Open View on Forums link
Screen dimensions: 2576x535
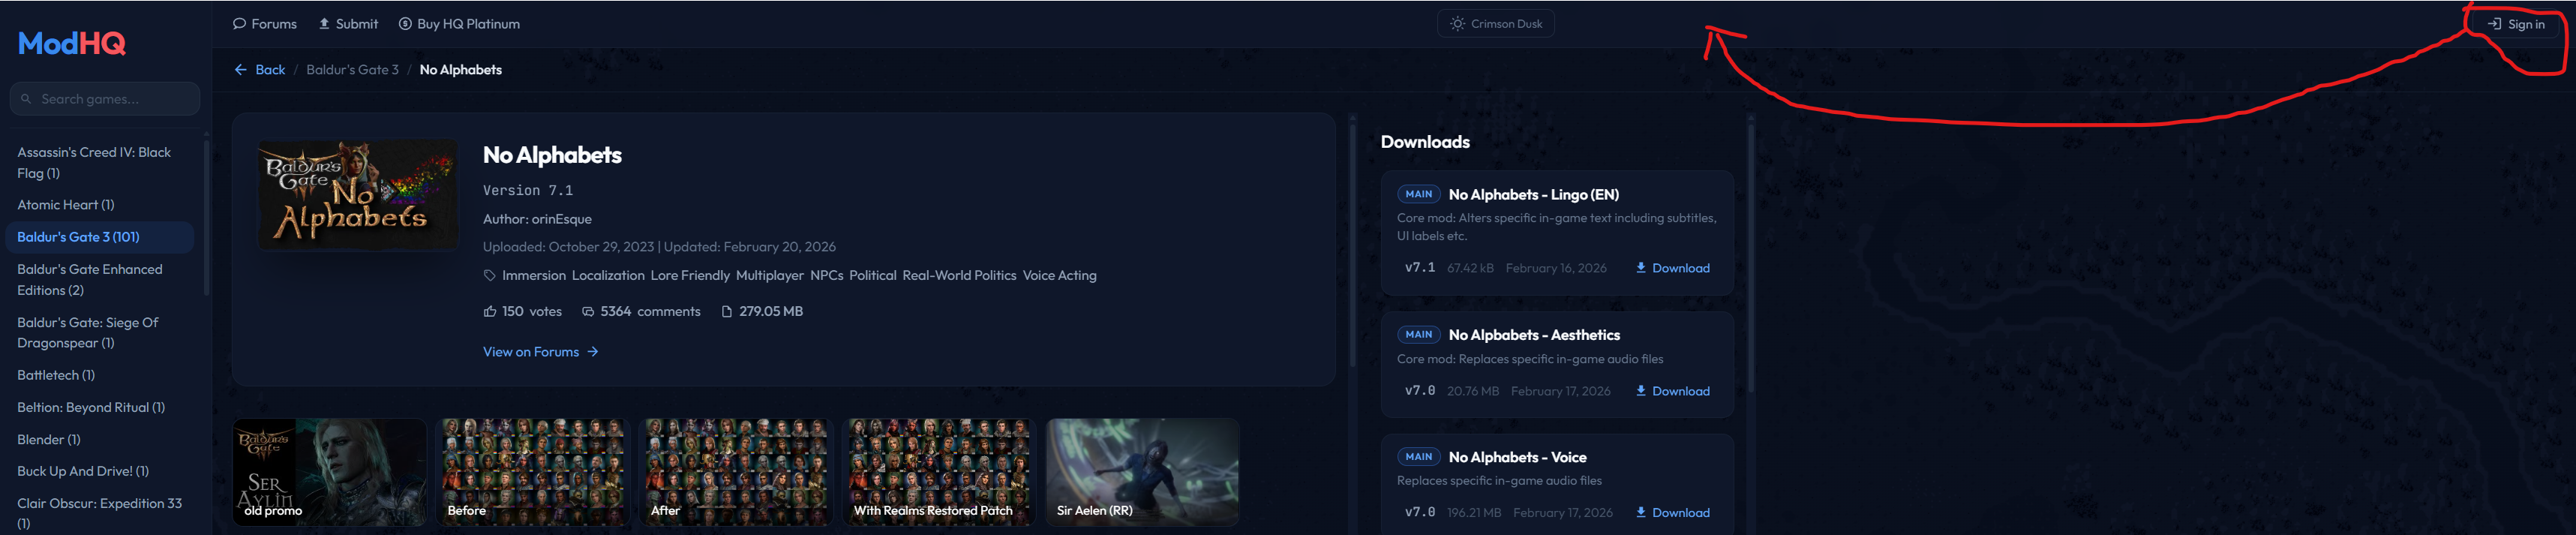pos(541,352)
